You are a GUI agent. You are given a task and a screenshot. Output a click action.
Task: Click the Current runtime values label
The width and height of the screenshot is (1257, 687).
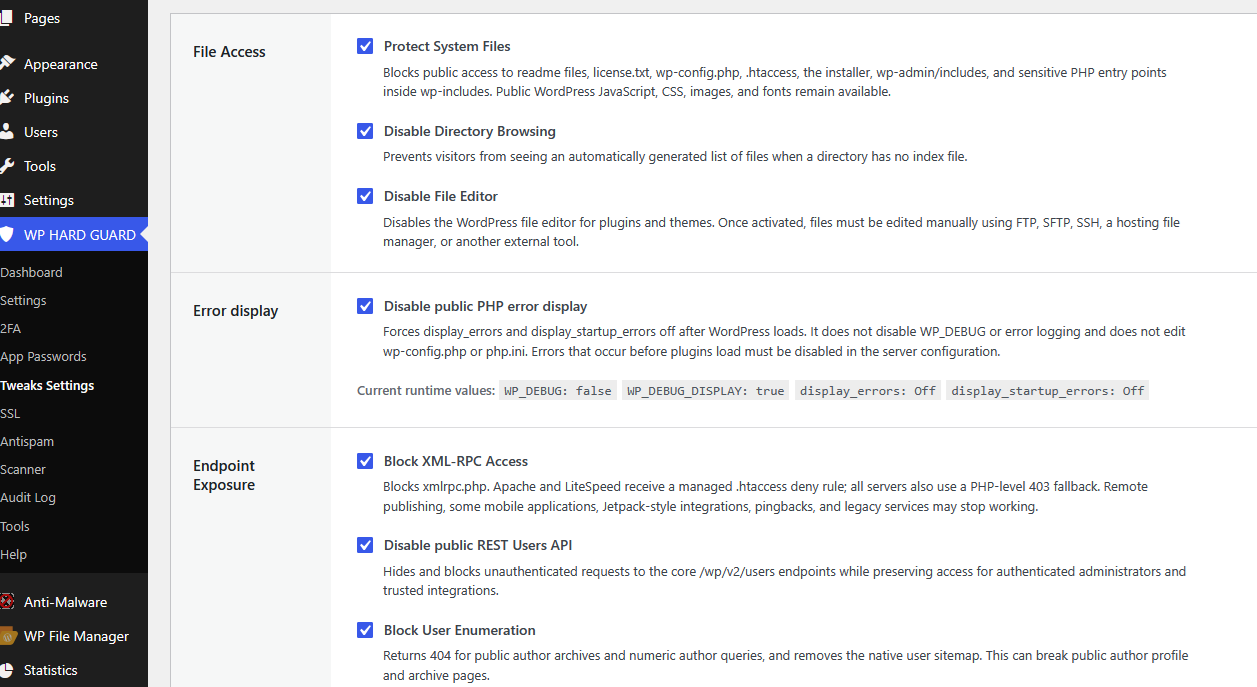(426, 390)
